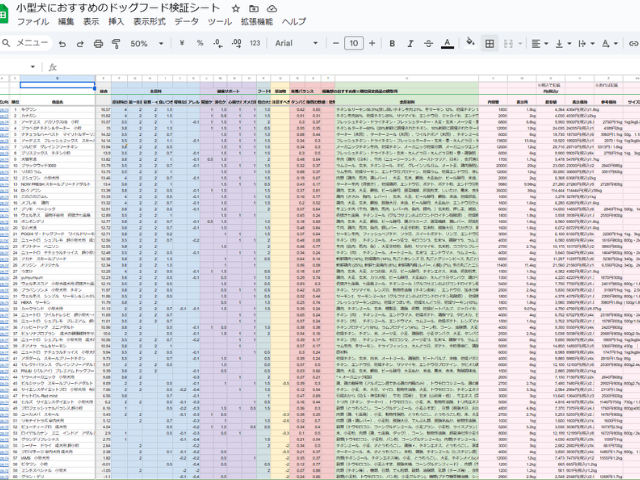The width and height of the screenshot is (640, 480).
Task: Select the rank number 45 cell
Action: [x=15, y=383]
